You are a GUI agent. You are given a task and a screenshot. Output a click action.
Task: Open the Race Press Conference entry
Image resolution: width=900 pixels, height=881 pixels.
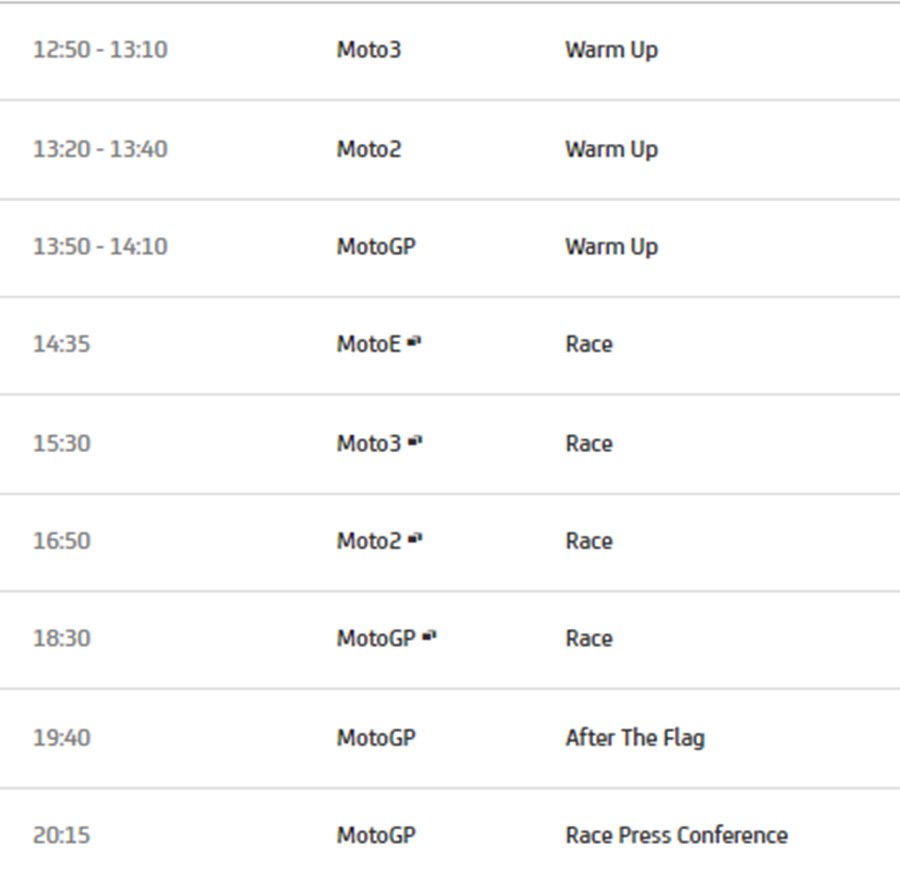tap(677, 836)
